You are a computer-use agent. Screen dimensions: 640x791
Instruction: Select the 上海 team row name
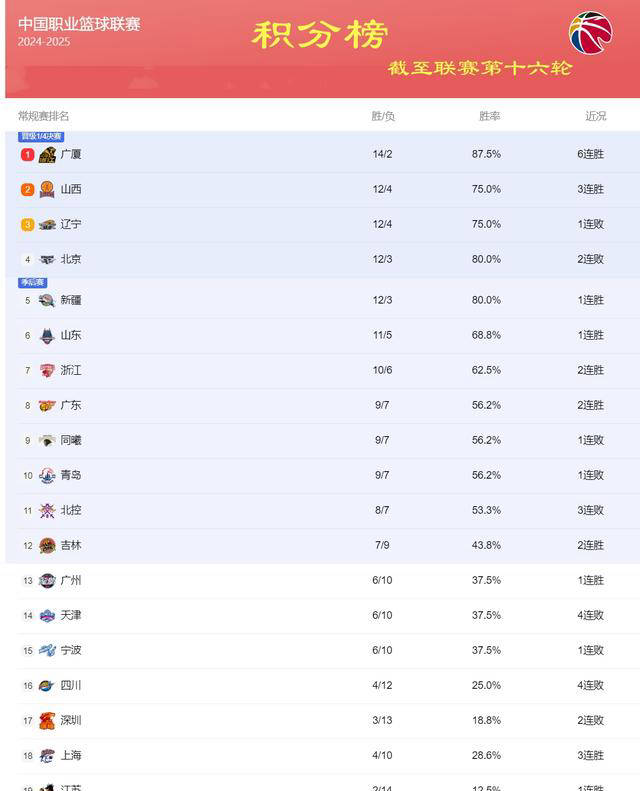tap(71, 756)
